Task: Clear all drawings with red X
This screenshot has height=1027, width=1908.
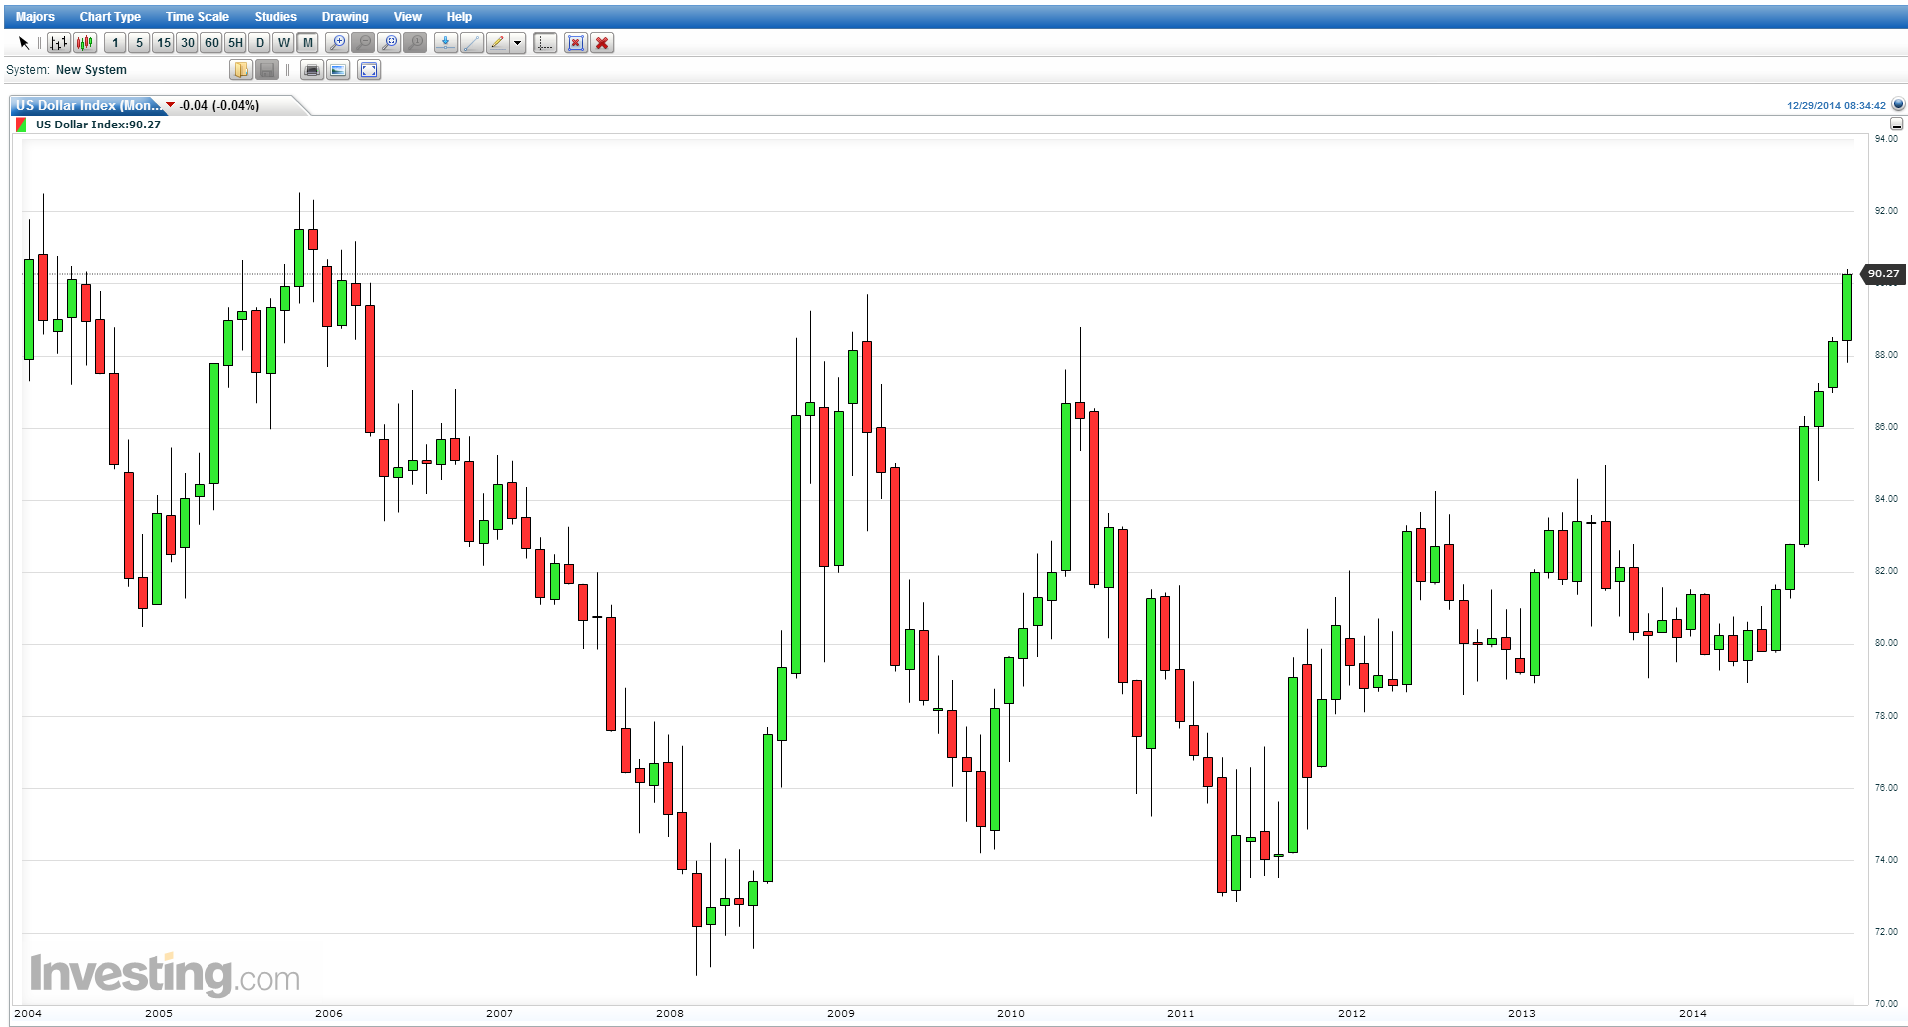Action: (601, 43)
